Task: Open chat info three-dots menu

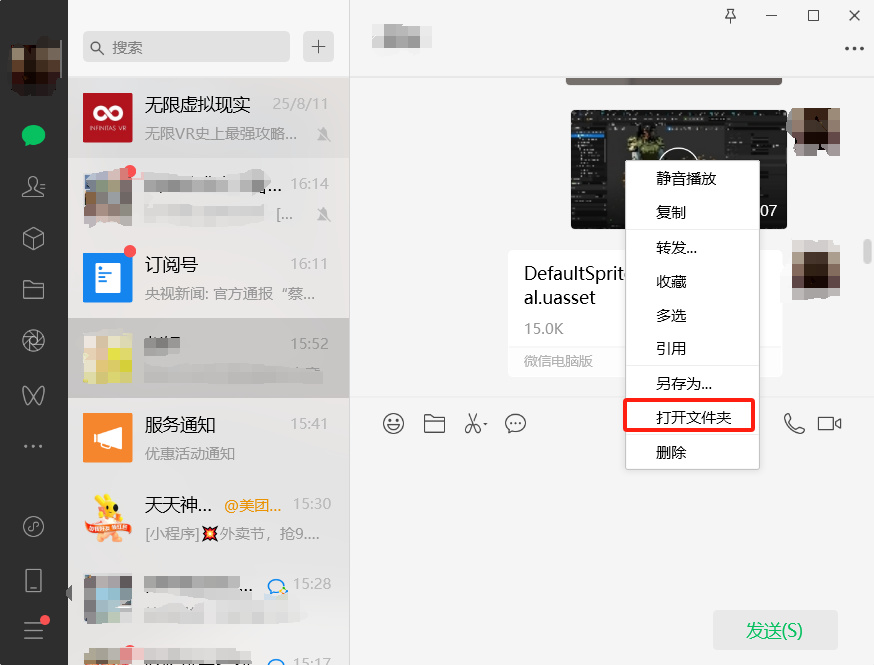Action: 854,48
